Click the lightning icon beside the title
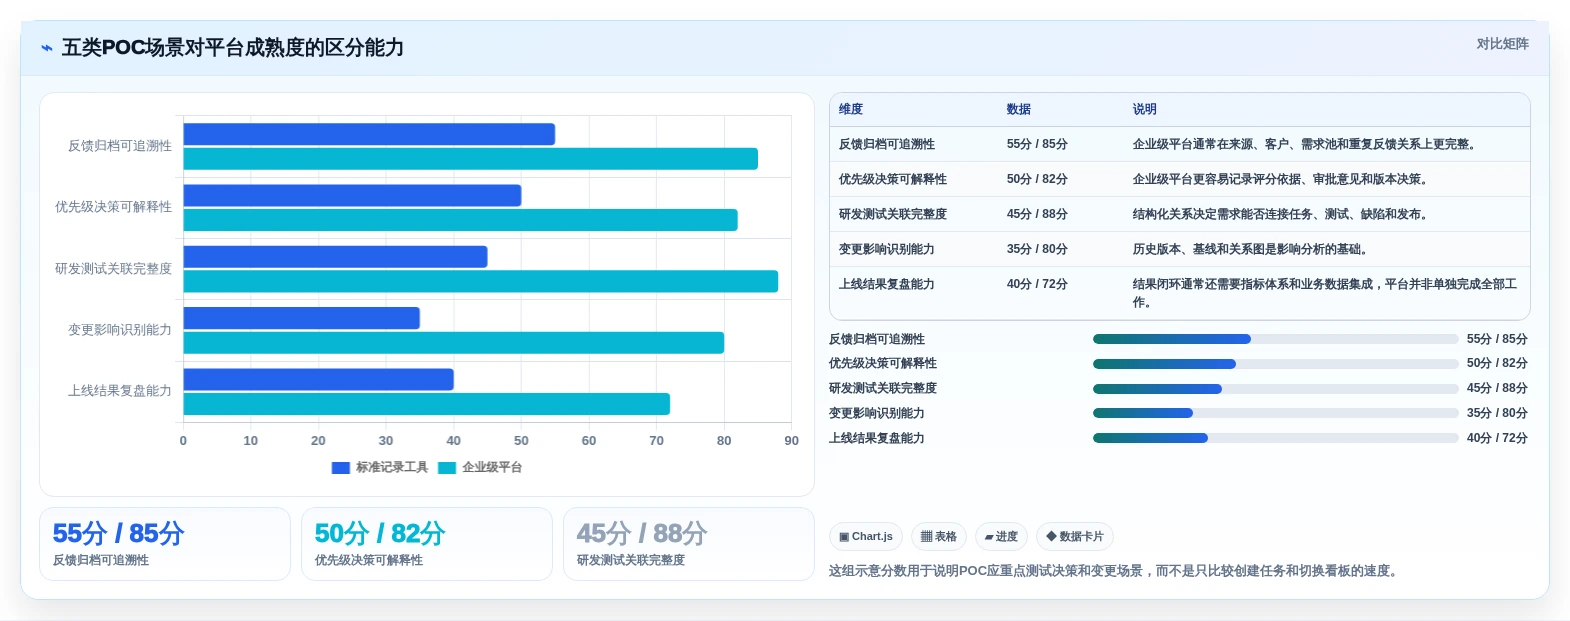The image size is (1570, 621). (x=47, y=48)
